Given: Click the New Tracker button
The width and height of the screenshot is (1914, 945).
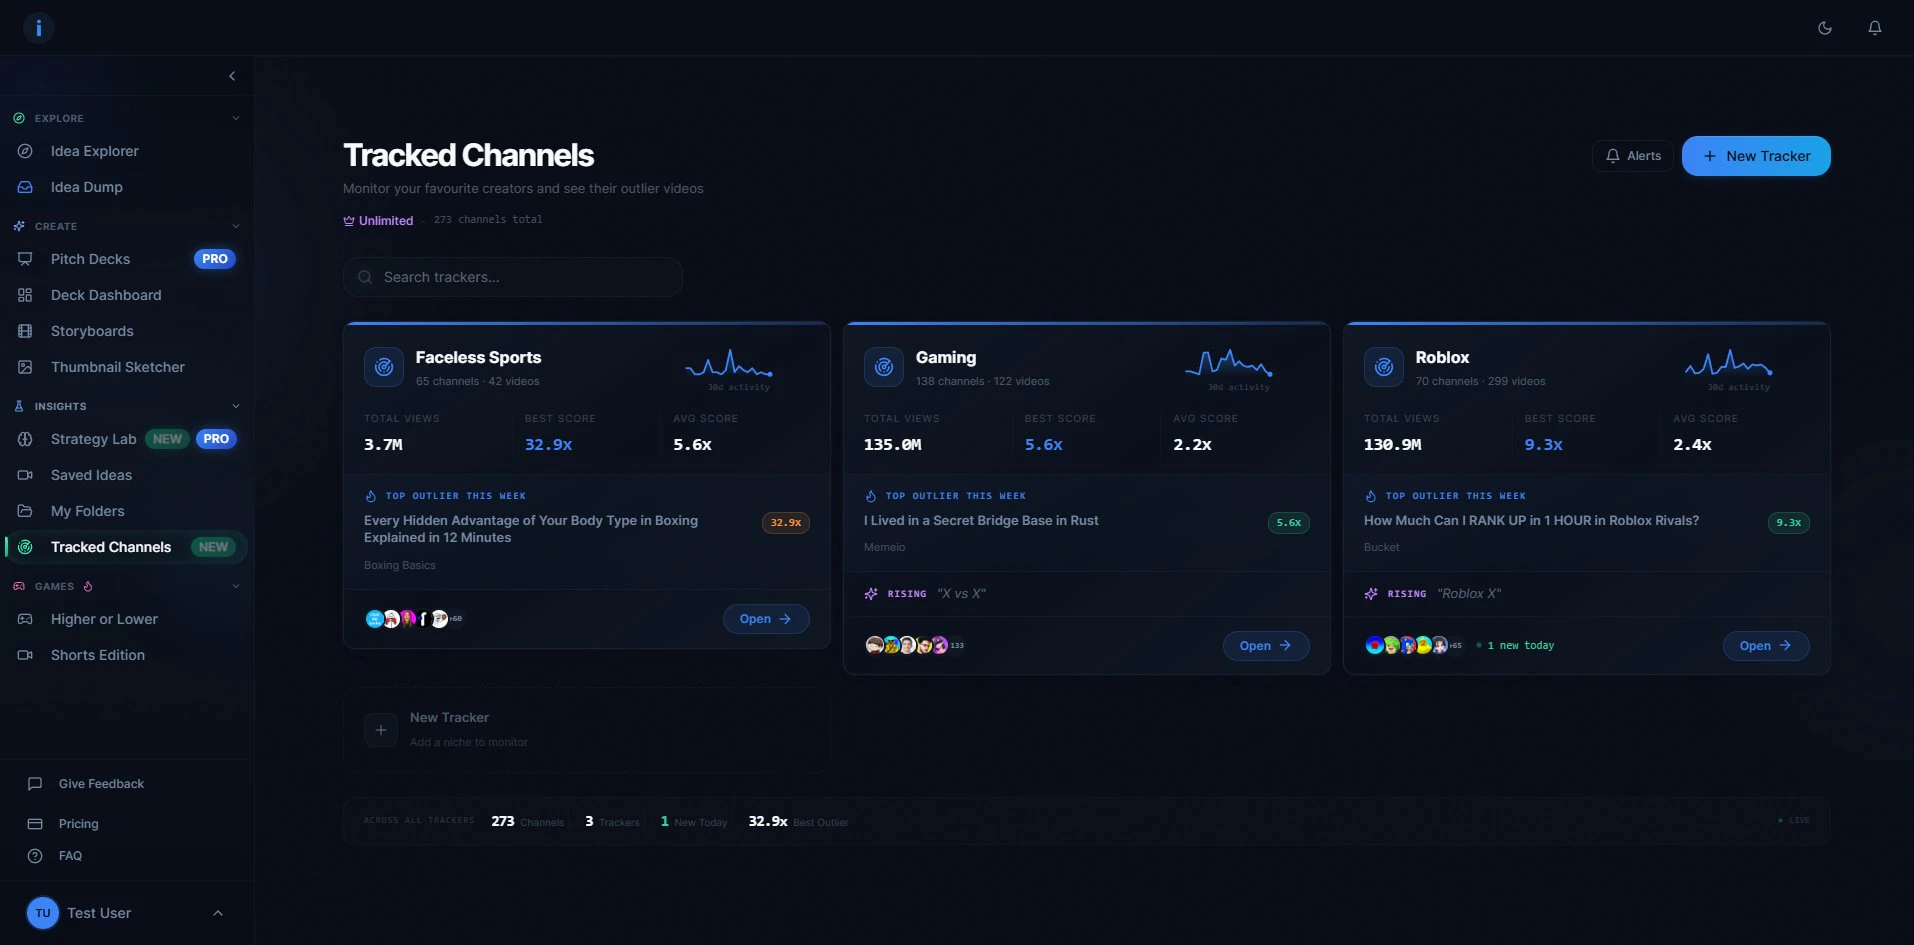Looking at the screenshot, I should point(1755,156).
